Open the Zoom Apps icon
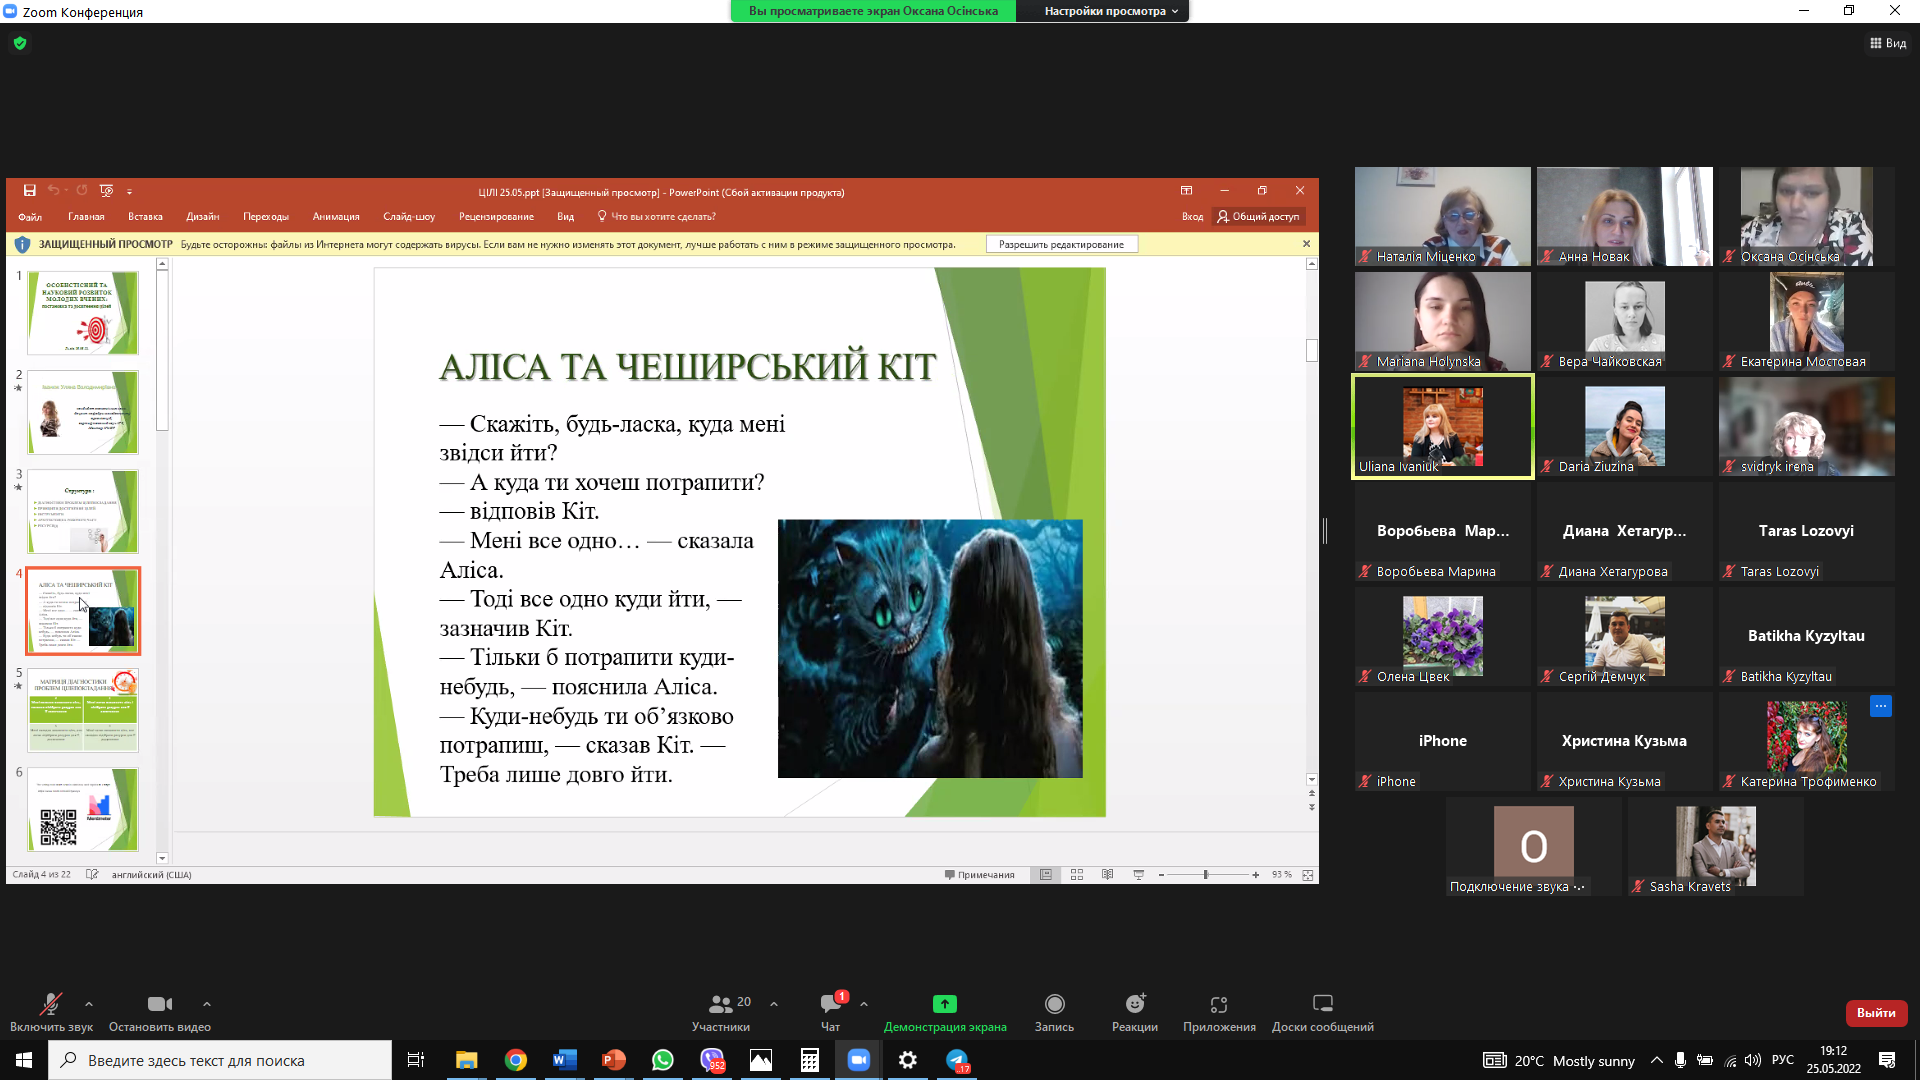Screen dimensions: 1920x1080 coord(1218,1004)
